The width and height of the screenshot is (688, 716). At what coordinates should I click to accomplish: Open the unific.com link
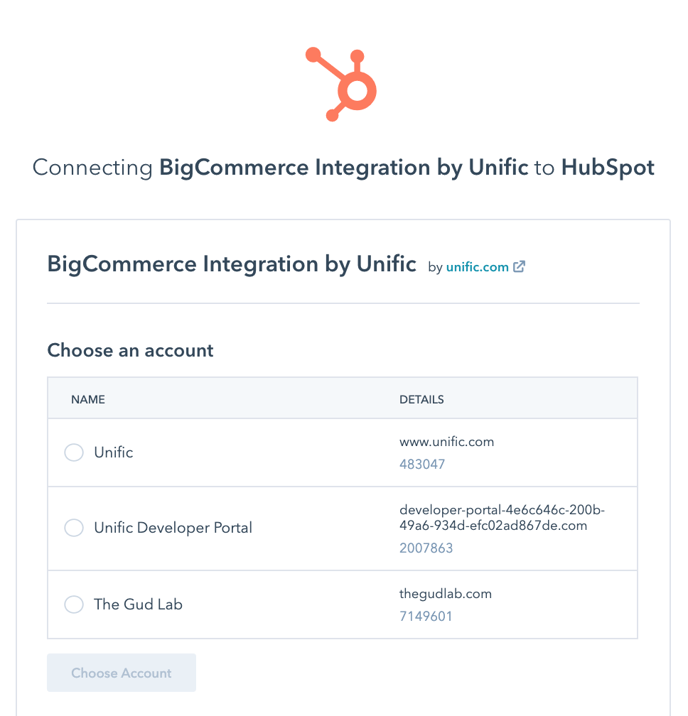(x=477, y=267)
